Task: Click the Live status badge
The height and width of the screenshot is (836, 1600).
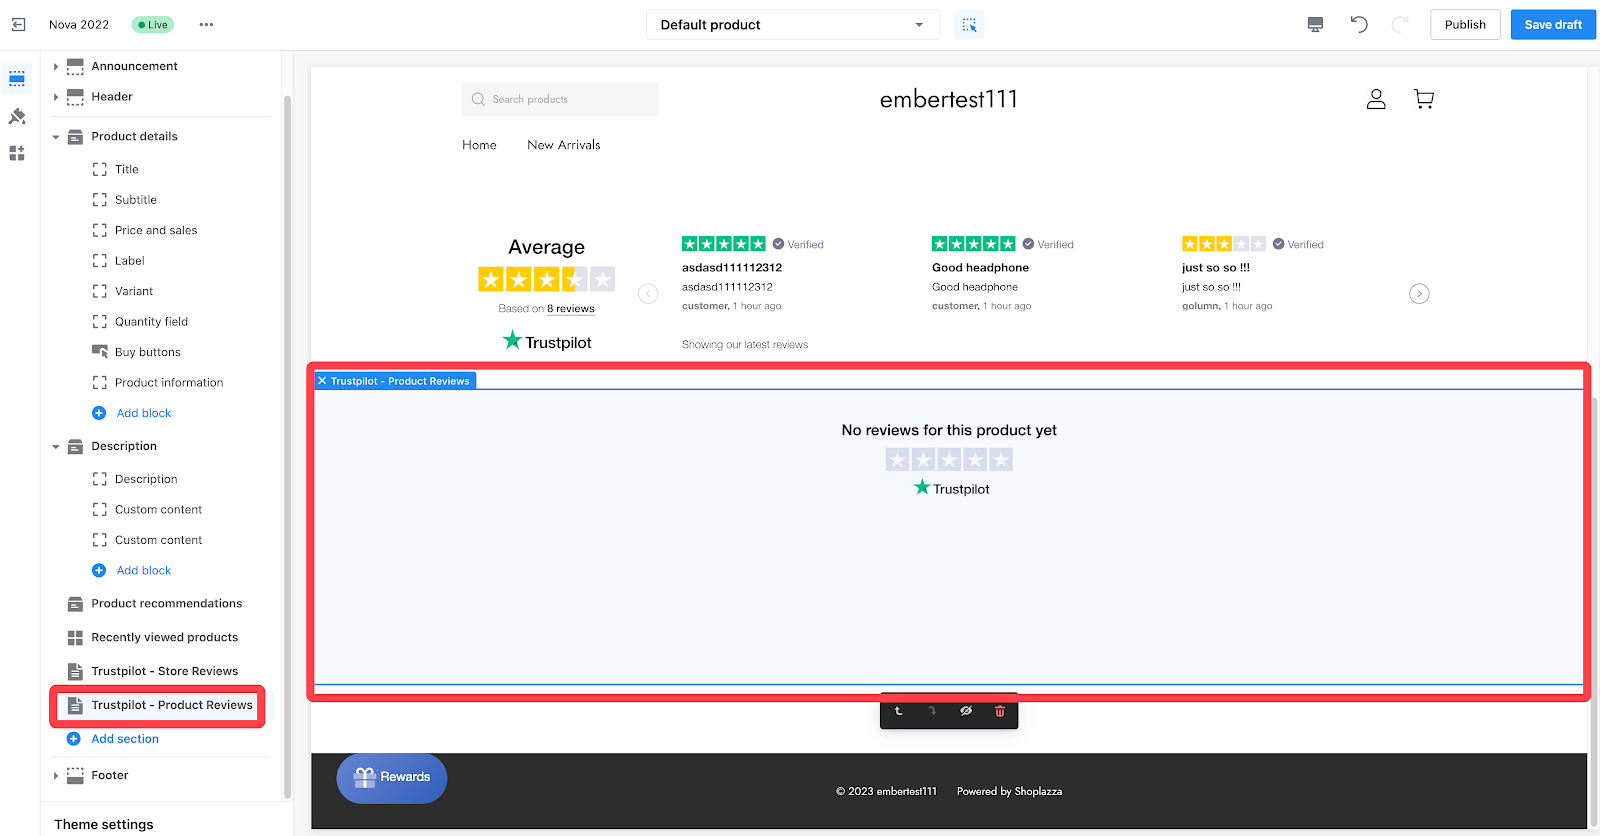Action: coord(153,25)
